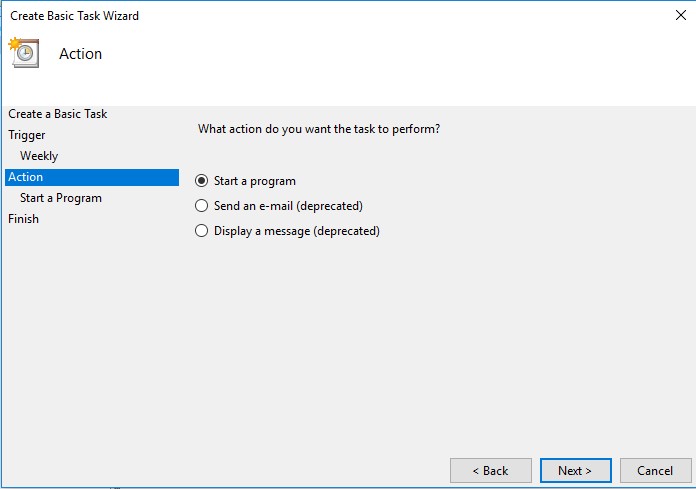Click the 'Start a program' option label text
Image resolution: width=696 pixels, height=489 pixels.
pos(255,181)
